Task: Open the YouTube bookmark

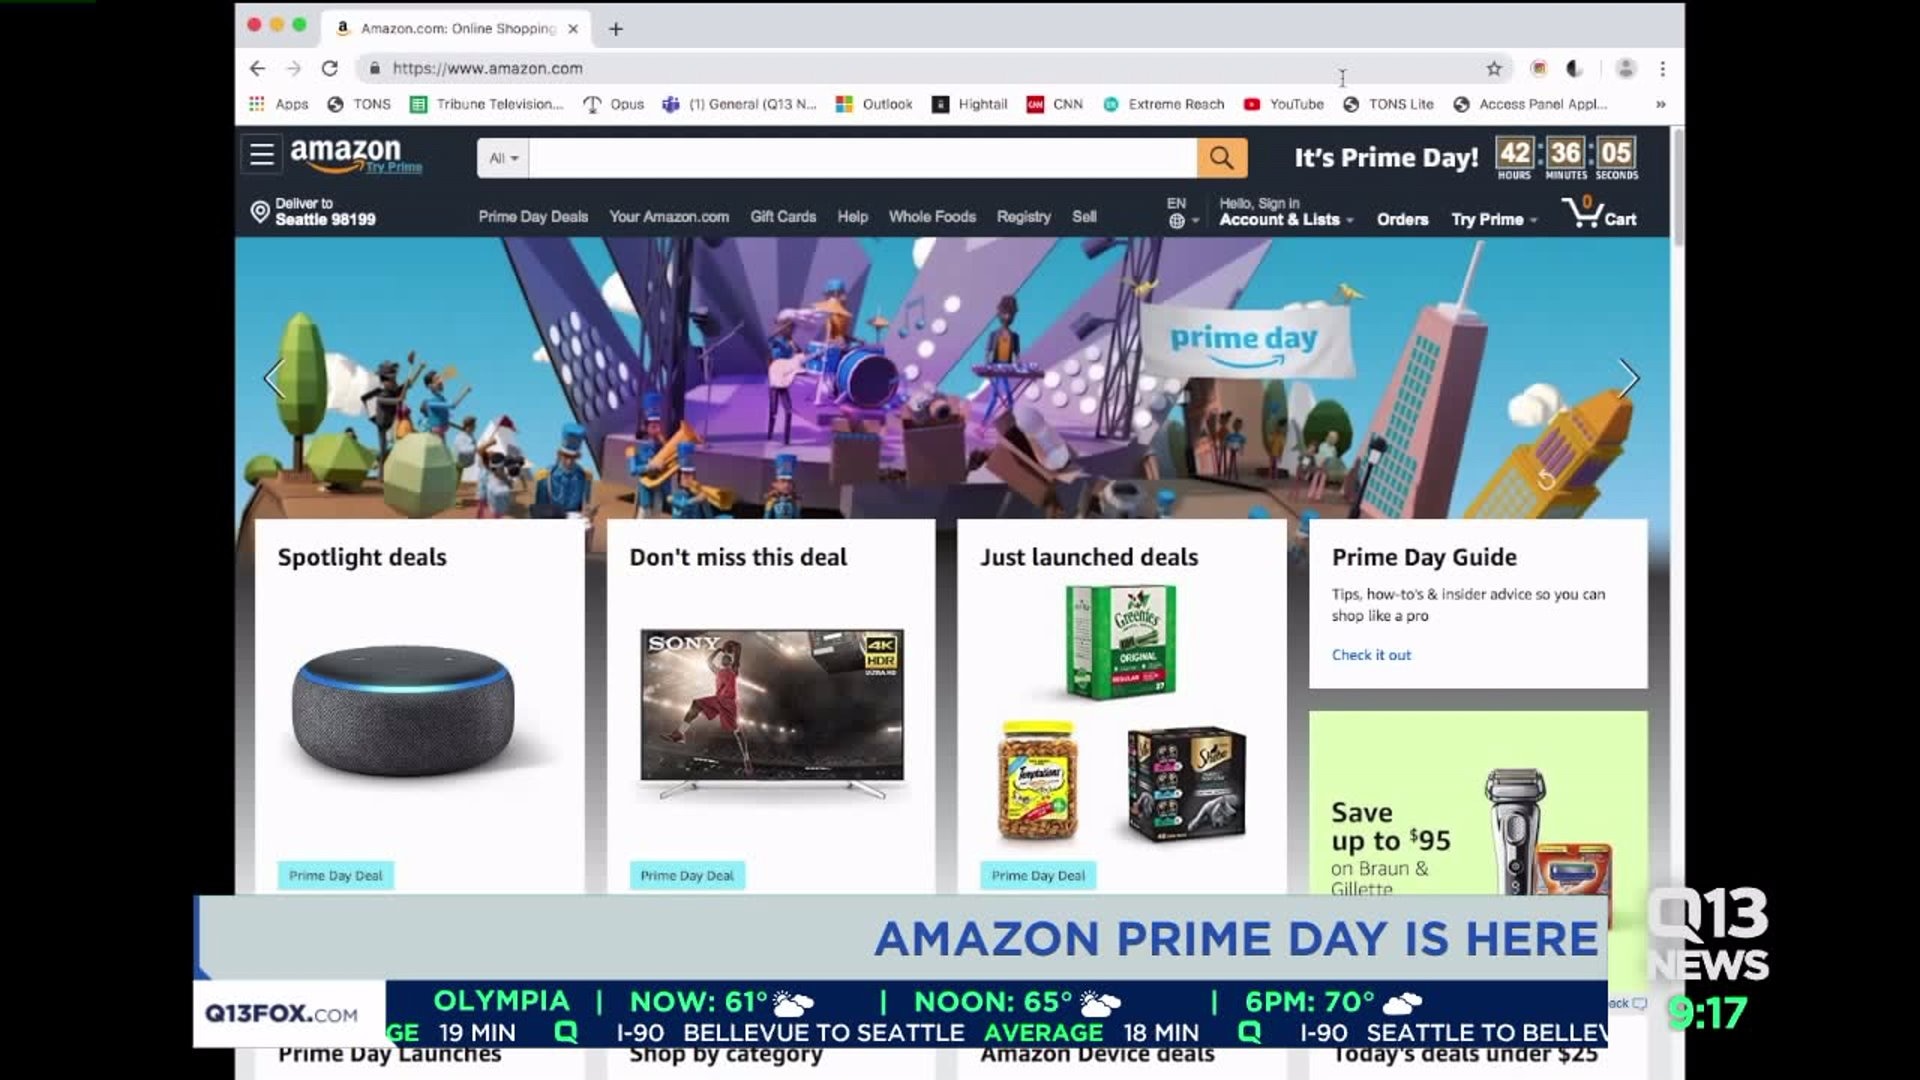Action: [1285, 104]
